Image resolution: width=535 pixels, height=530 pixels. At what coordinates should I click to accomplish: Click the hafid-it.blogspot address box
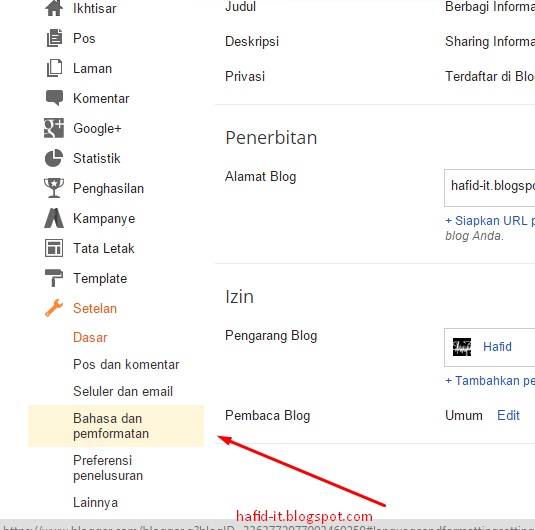coord(490,188)
